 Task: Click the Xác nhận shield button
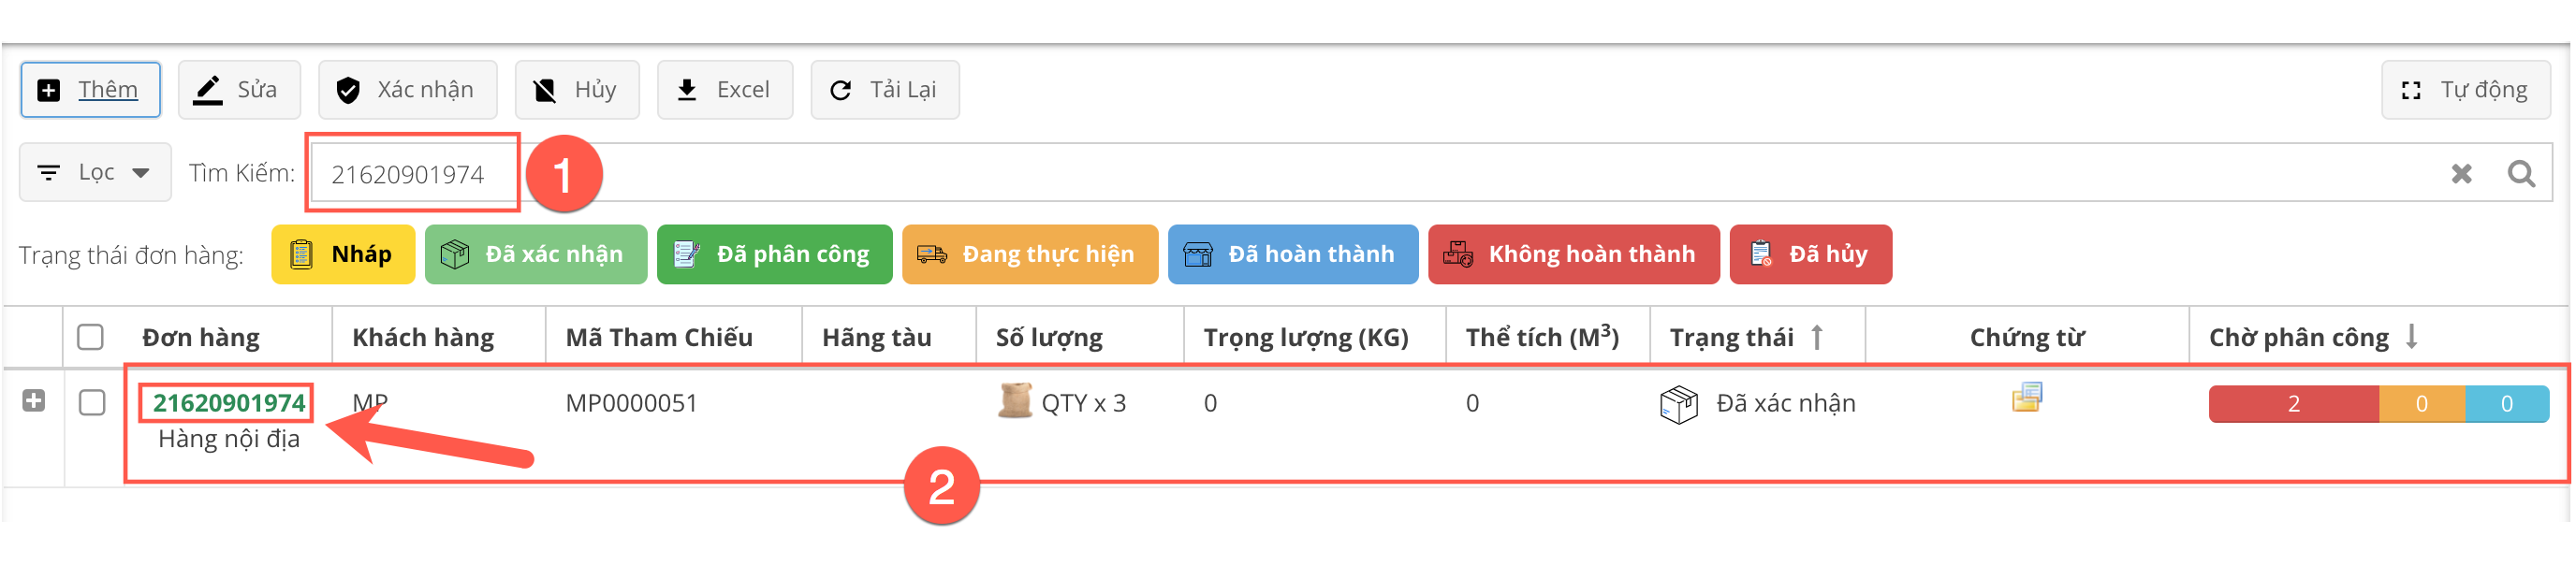[x=407, y=90]
